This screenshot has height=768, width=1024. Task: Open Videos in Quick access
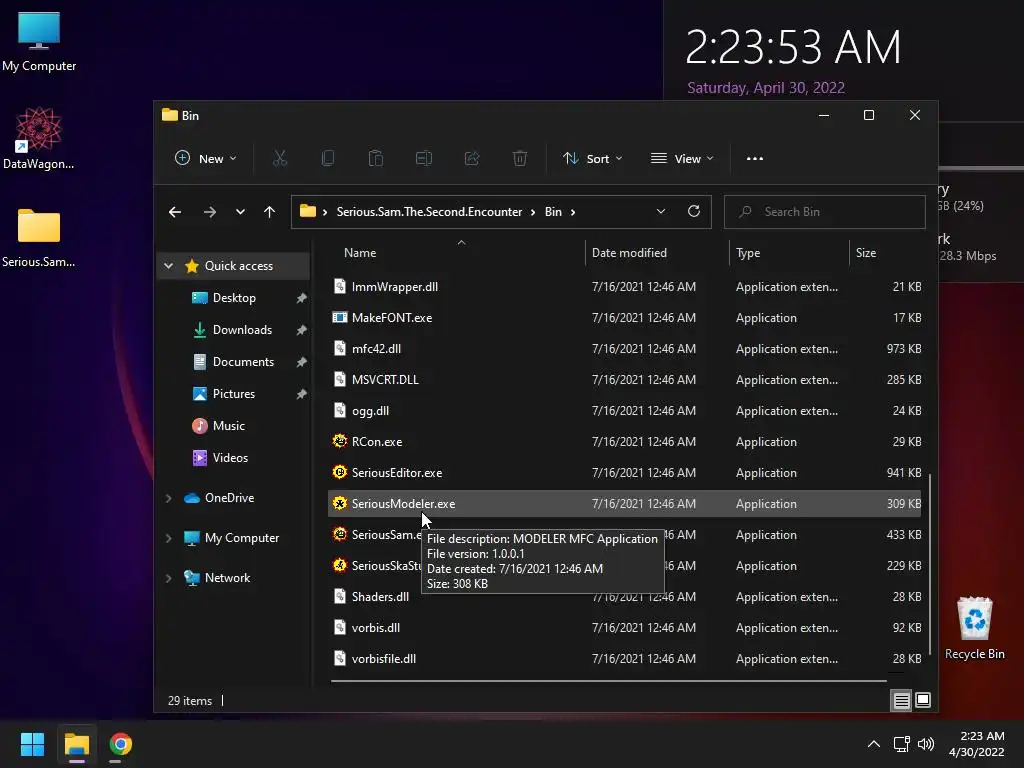coord(230,458)
